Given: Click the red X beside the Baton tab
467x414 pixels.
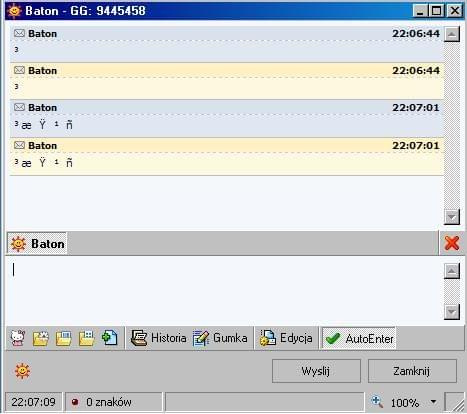Looking at the screenshot, I should click(452, 243).
